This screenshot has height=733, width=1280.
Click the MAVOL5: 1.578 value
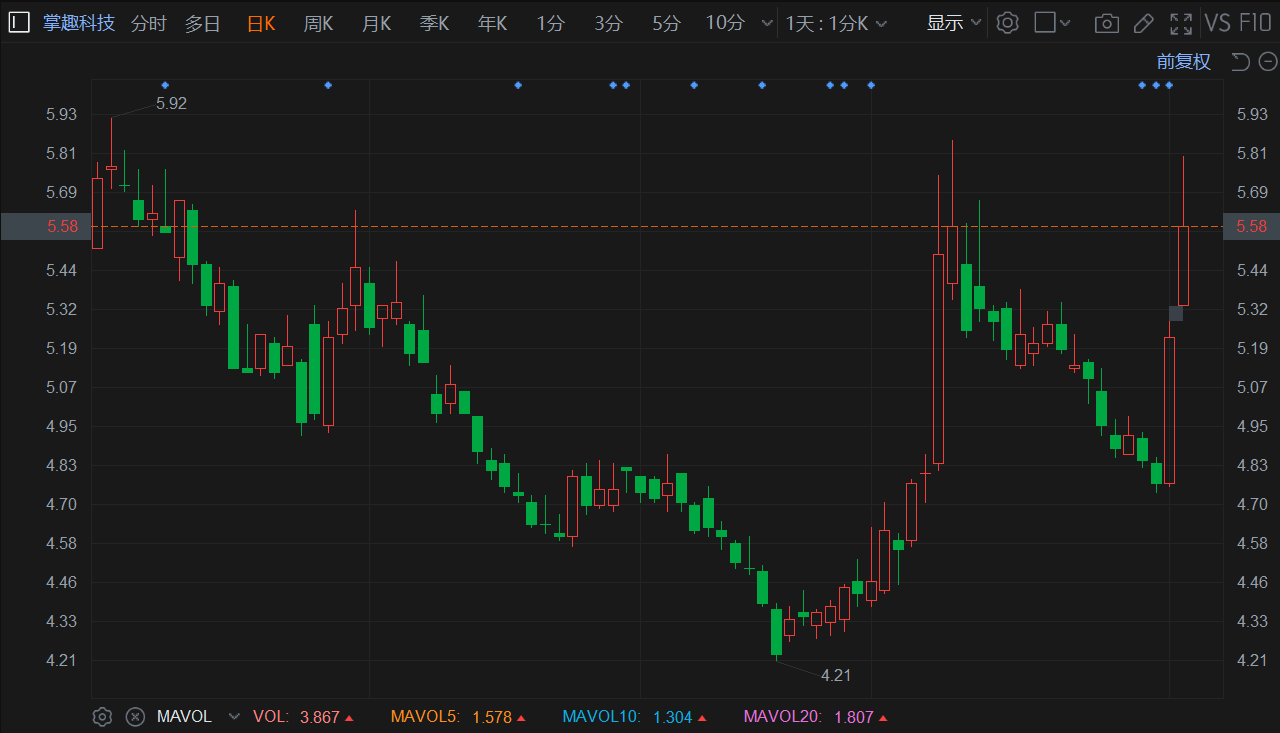click(x=458, y=717)
